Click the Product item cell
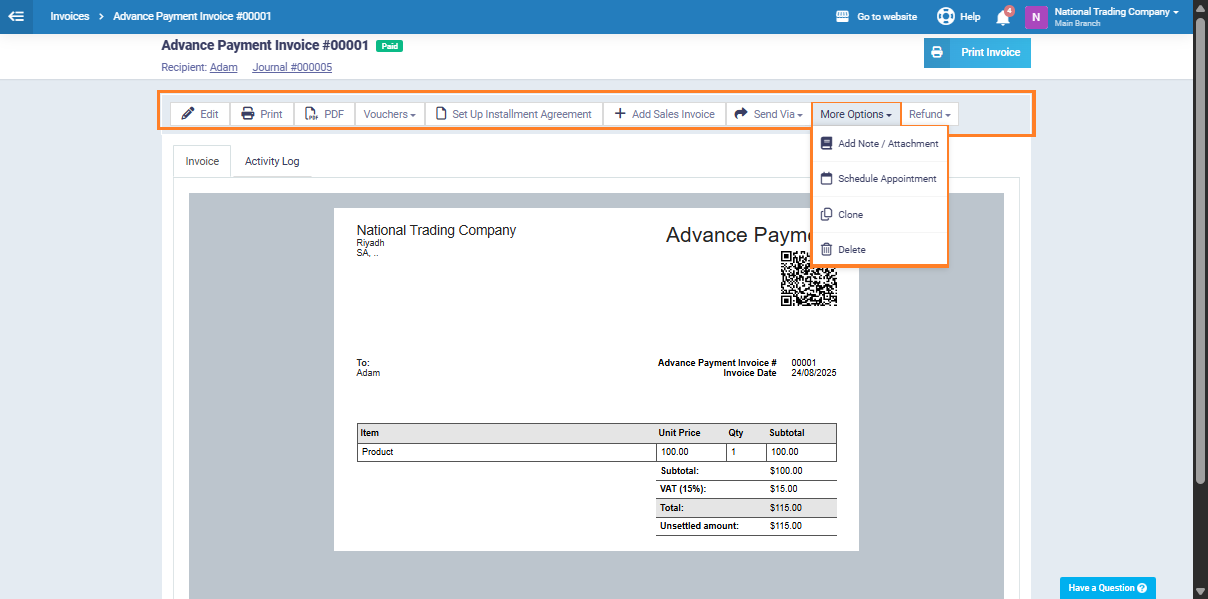1208x599 pixels. (x=506, y=452)
